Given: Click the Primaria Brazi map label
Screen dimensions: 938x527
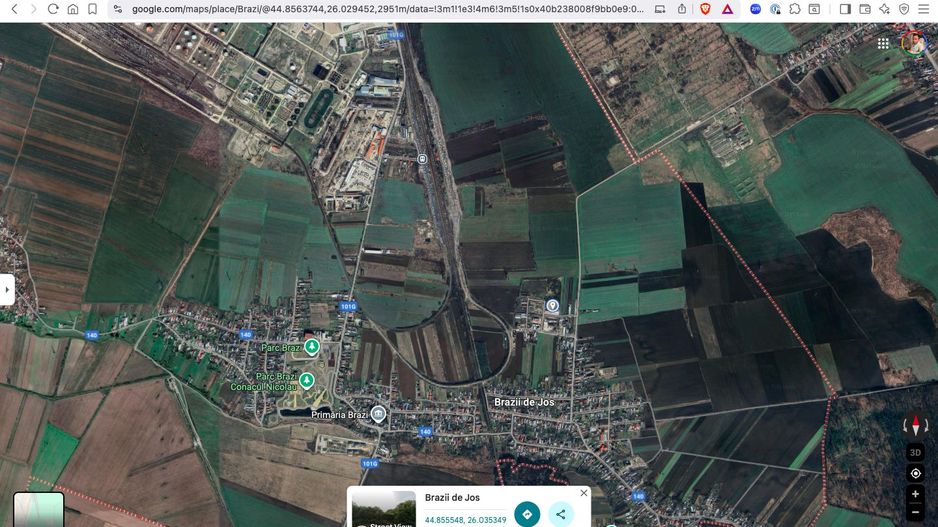Looking at the screenshot, I should click(339, 415).
